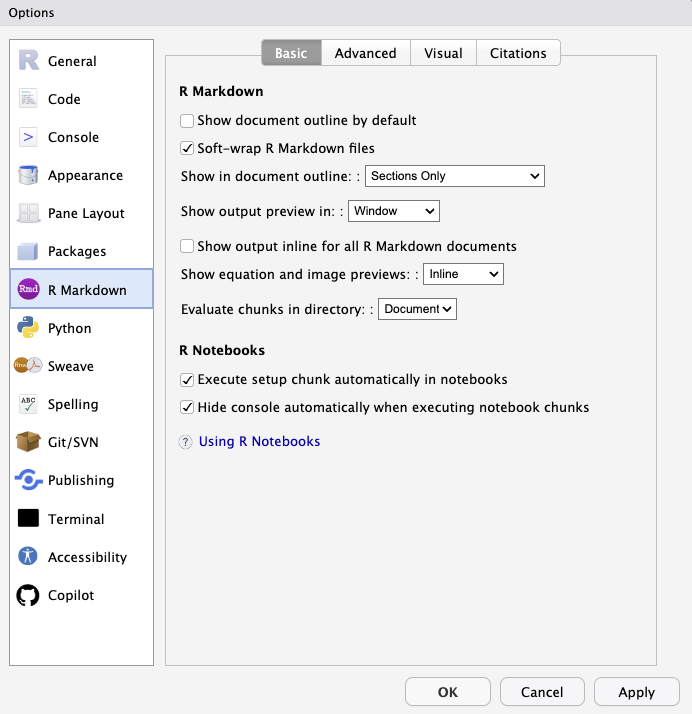Click the Apply button
Image resolution: width=692 pixels, height=714 pixels.
pyautogui.click(x=636, y=692)
